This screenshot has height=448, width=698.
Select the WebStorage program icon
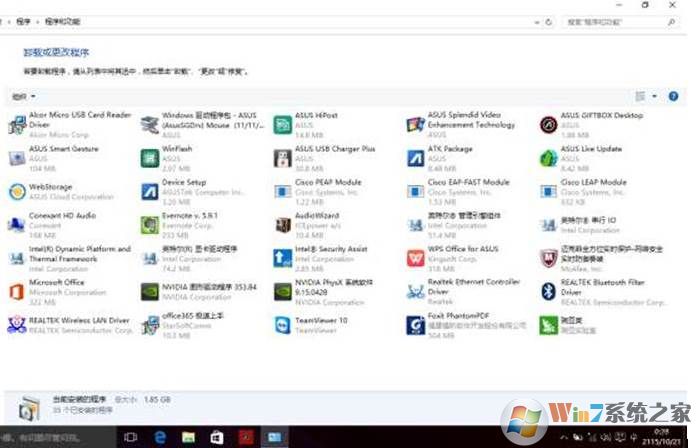coord(16,190)
